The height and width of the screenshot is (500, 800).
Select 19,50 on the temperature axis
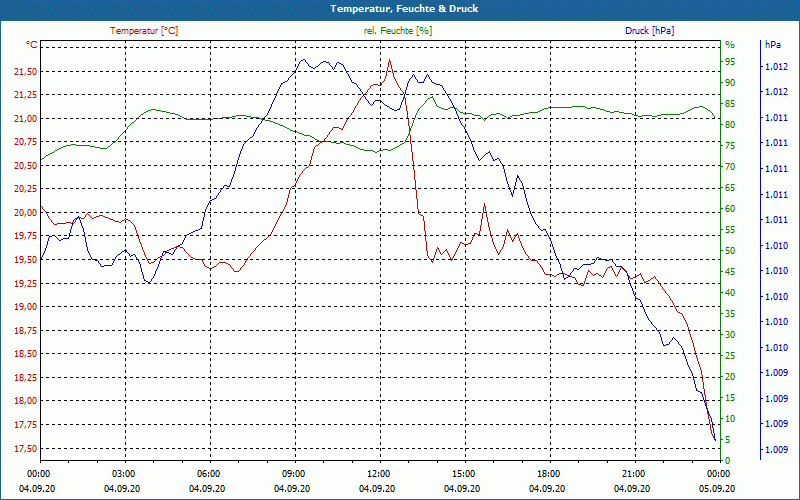coord(26,260)
